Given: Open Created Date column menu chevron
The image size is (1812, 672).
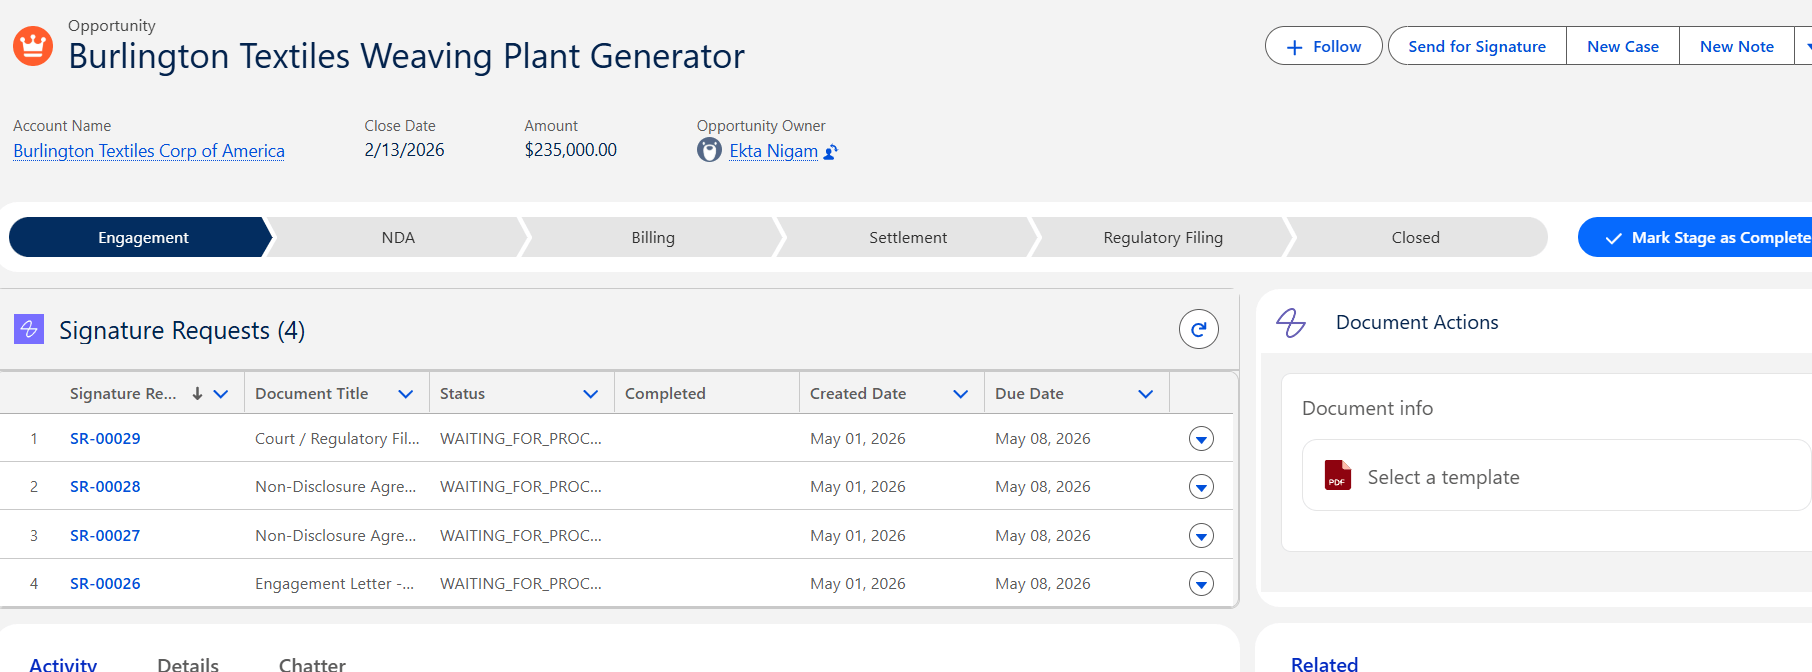Looking at the screenshot, I should 961,394.
